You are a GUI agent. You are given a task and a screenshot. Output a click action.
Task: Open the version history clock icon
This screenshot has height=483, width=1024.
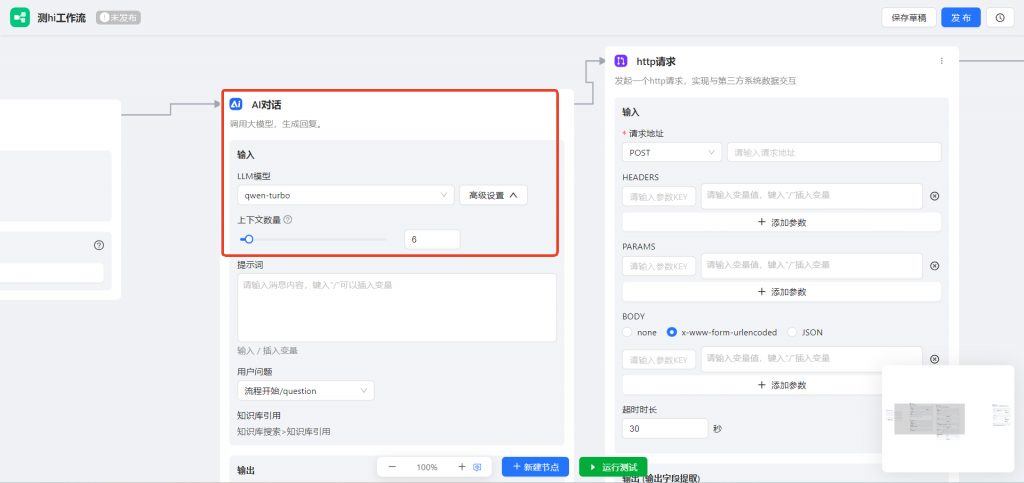1000,17
